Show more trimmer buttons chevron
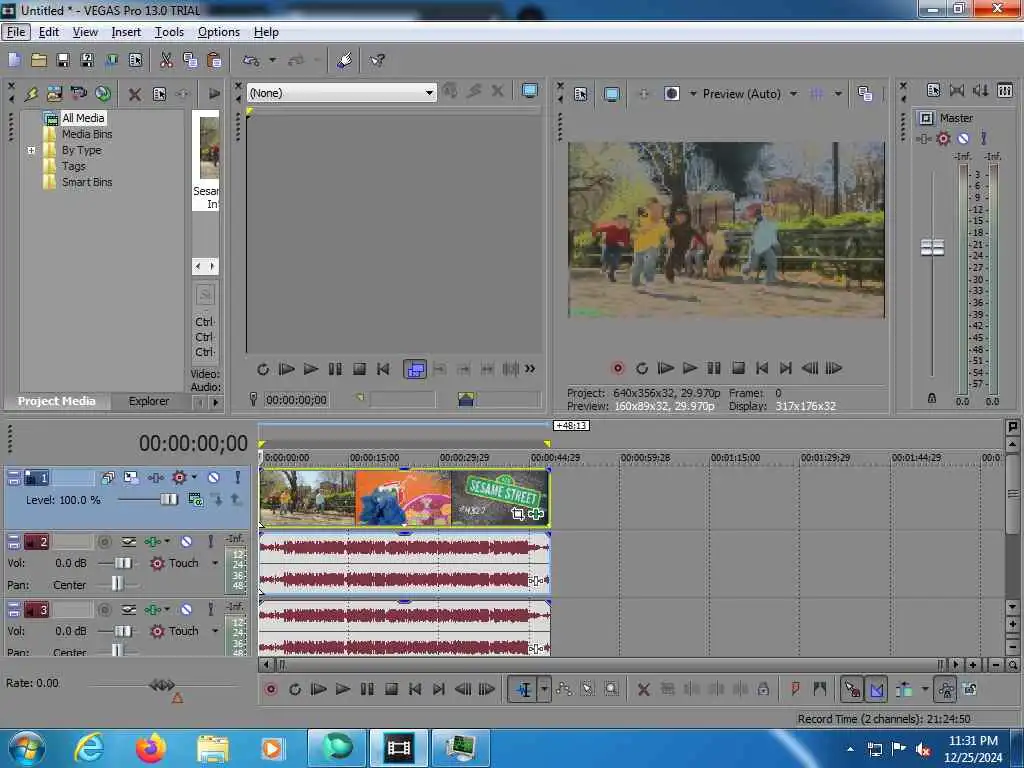Screen dimensions: 1024x768 (530, 369)
